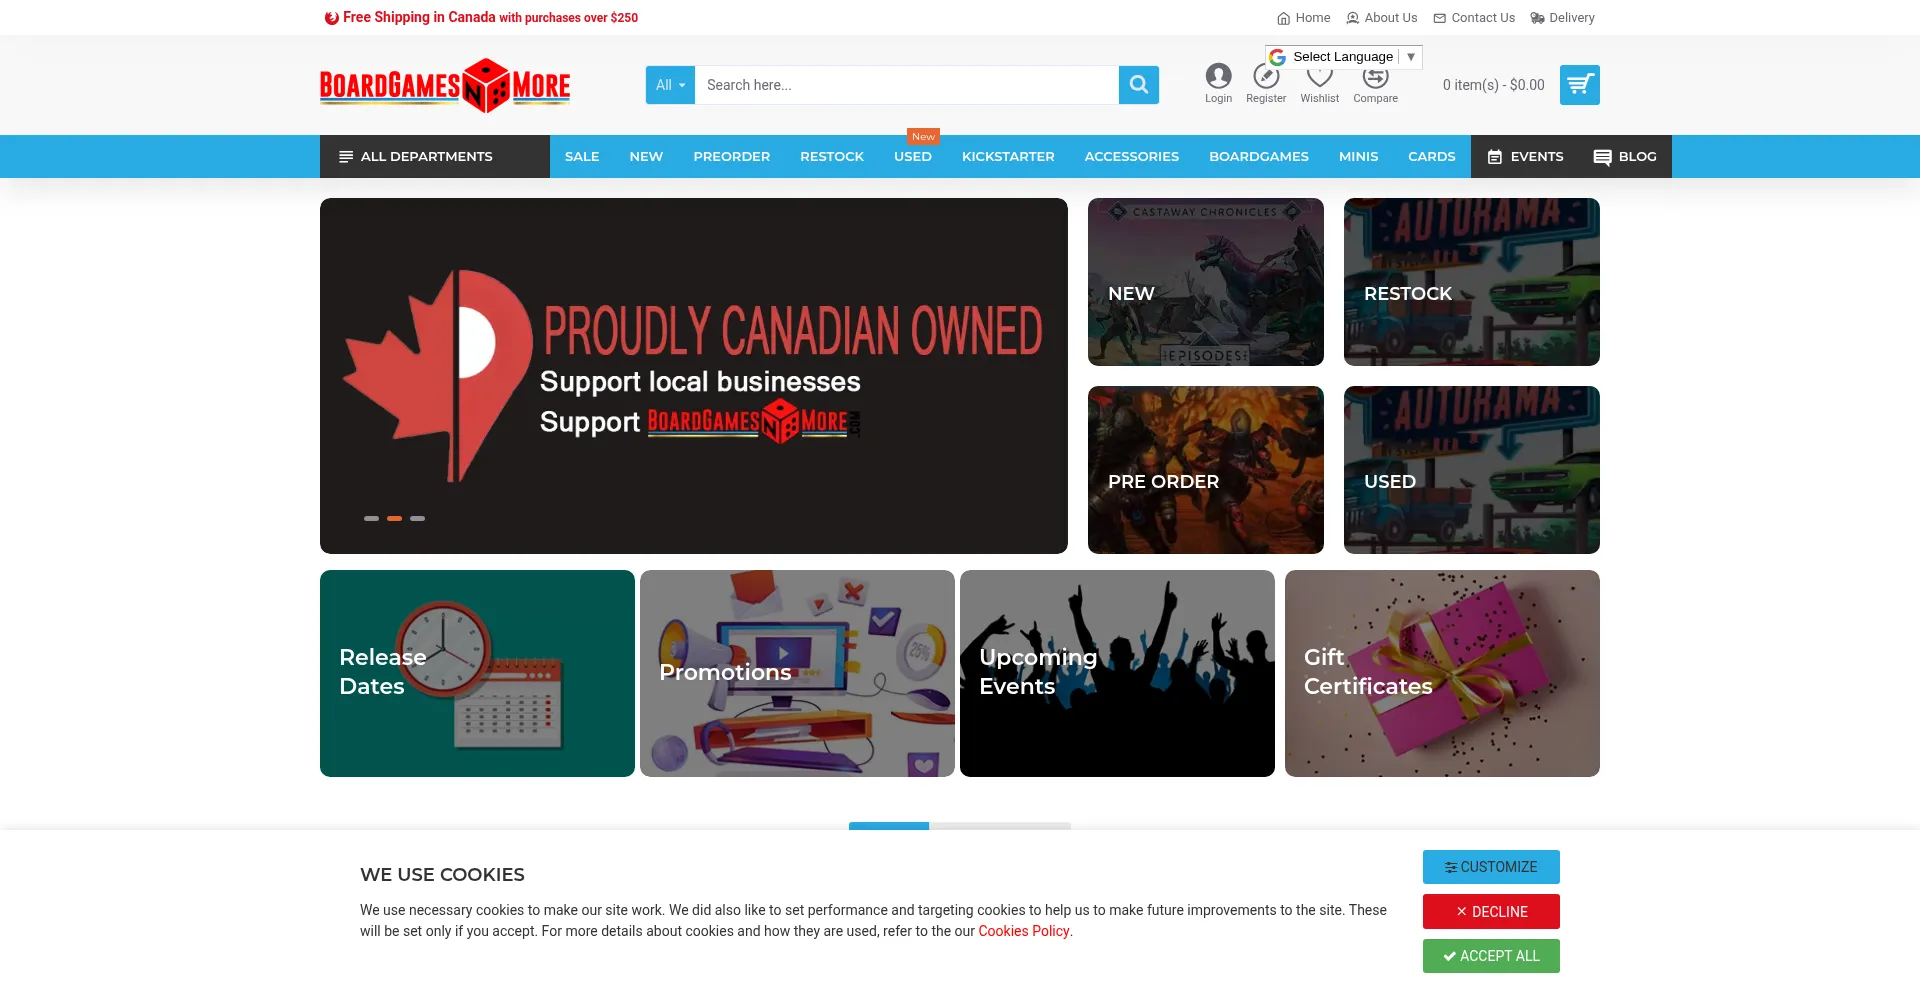Click the Home icon in top bar

1282,18
